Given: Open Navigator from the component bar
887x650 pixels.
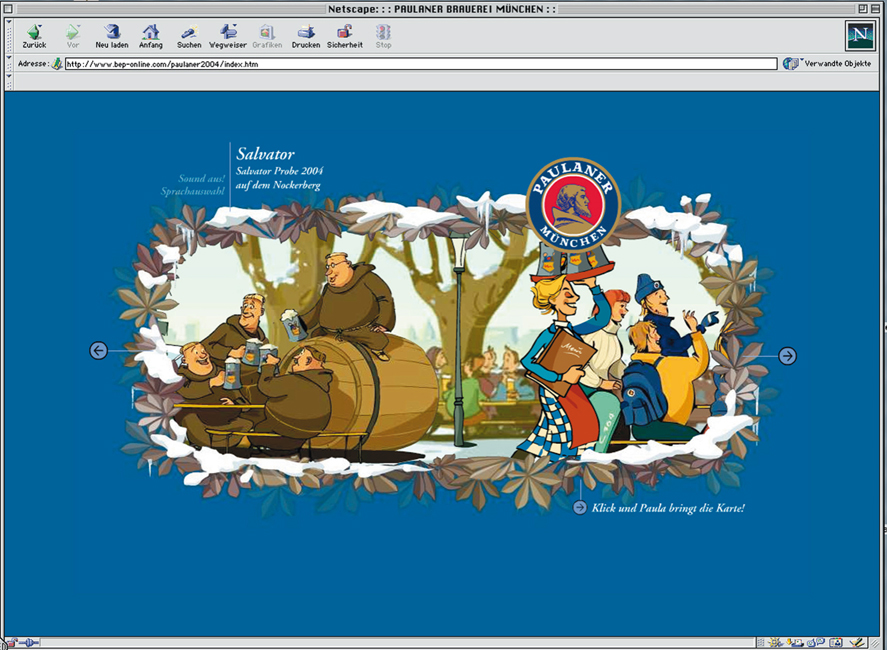Looking at the screenshot, I should point(775,643).
